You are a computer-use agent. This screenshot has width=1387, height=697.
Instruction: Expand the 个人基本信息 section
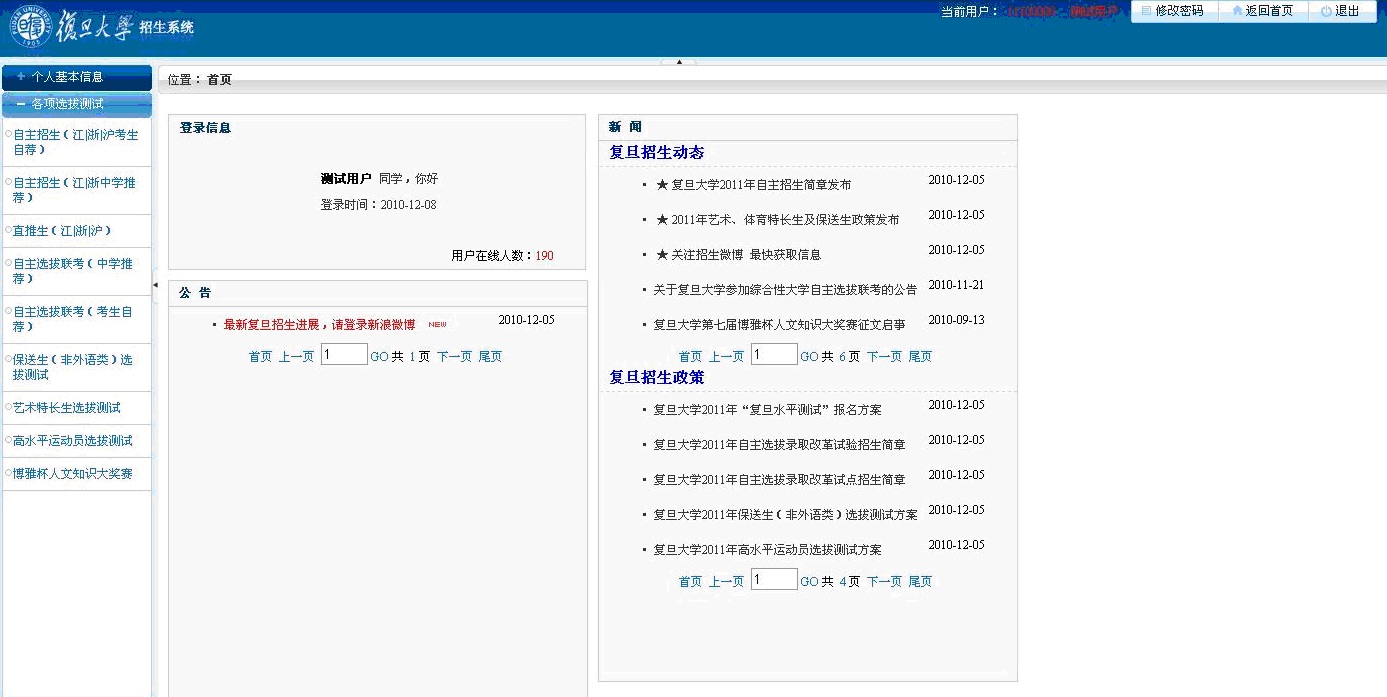coord(76,77)
